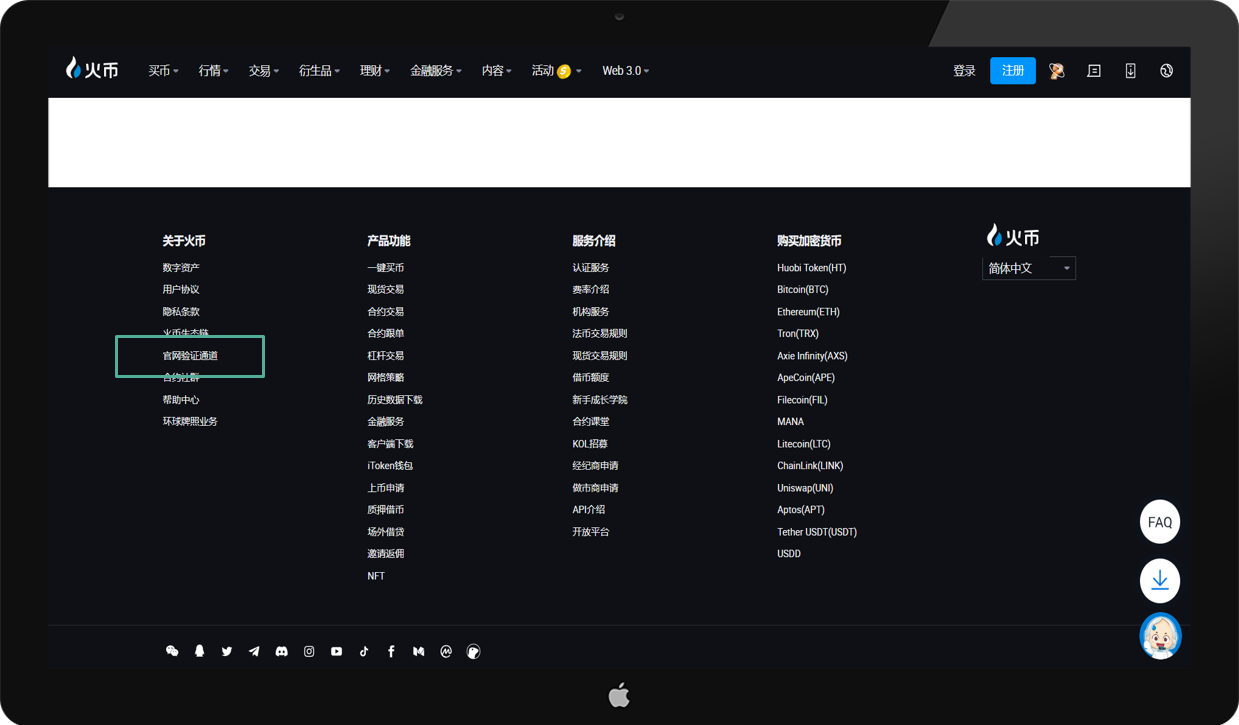
Task: Open the 合约跟单 link
Action: pos(386,334)
